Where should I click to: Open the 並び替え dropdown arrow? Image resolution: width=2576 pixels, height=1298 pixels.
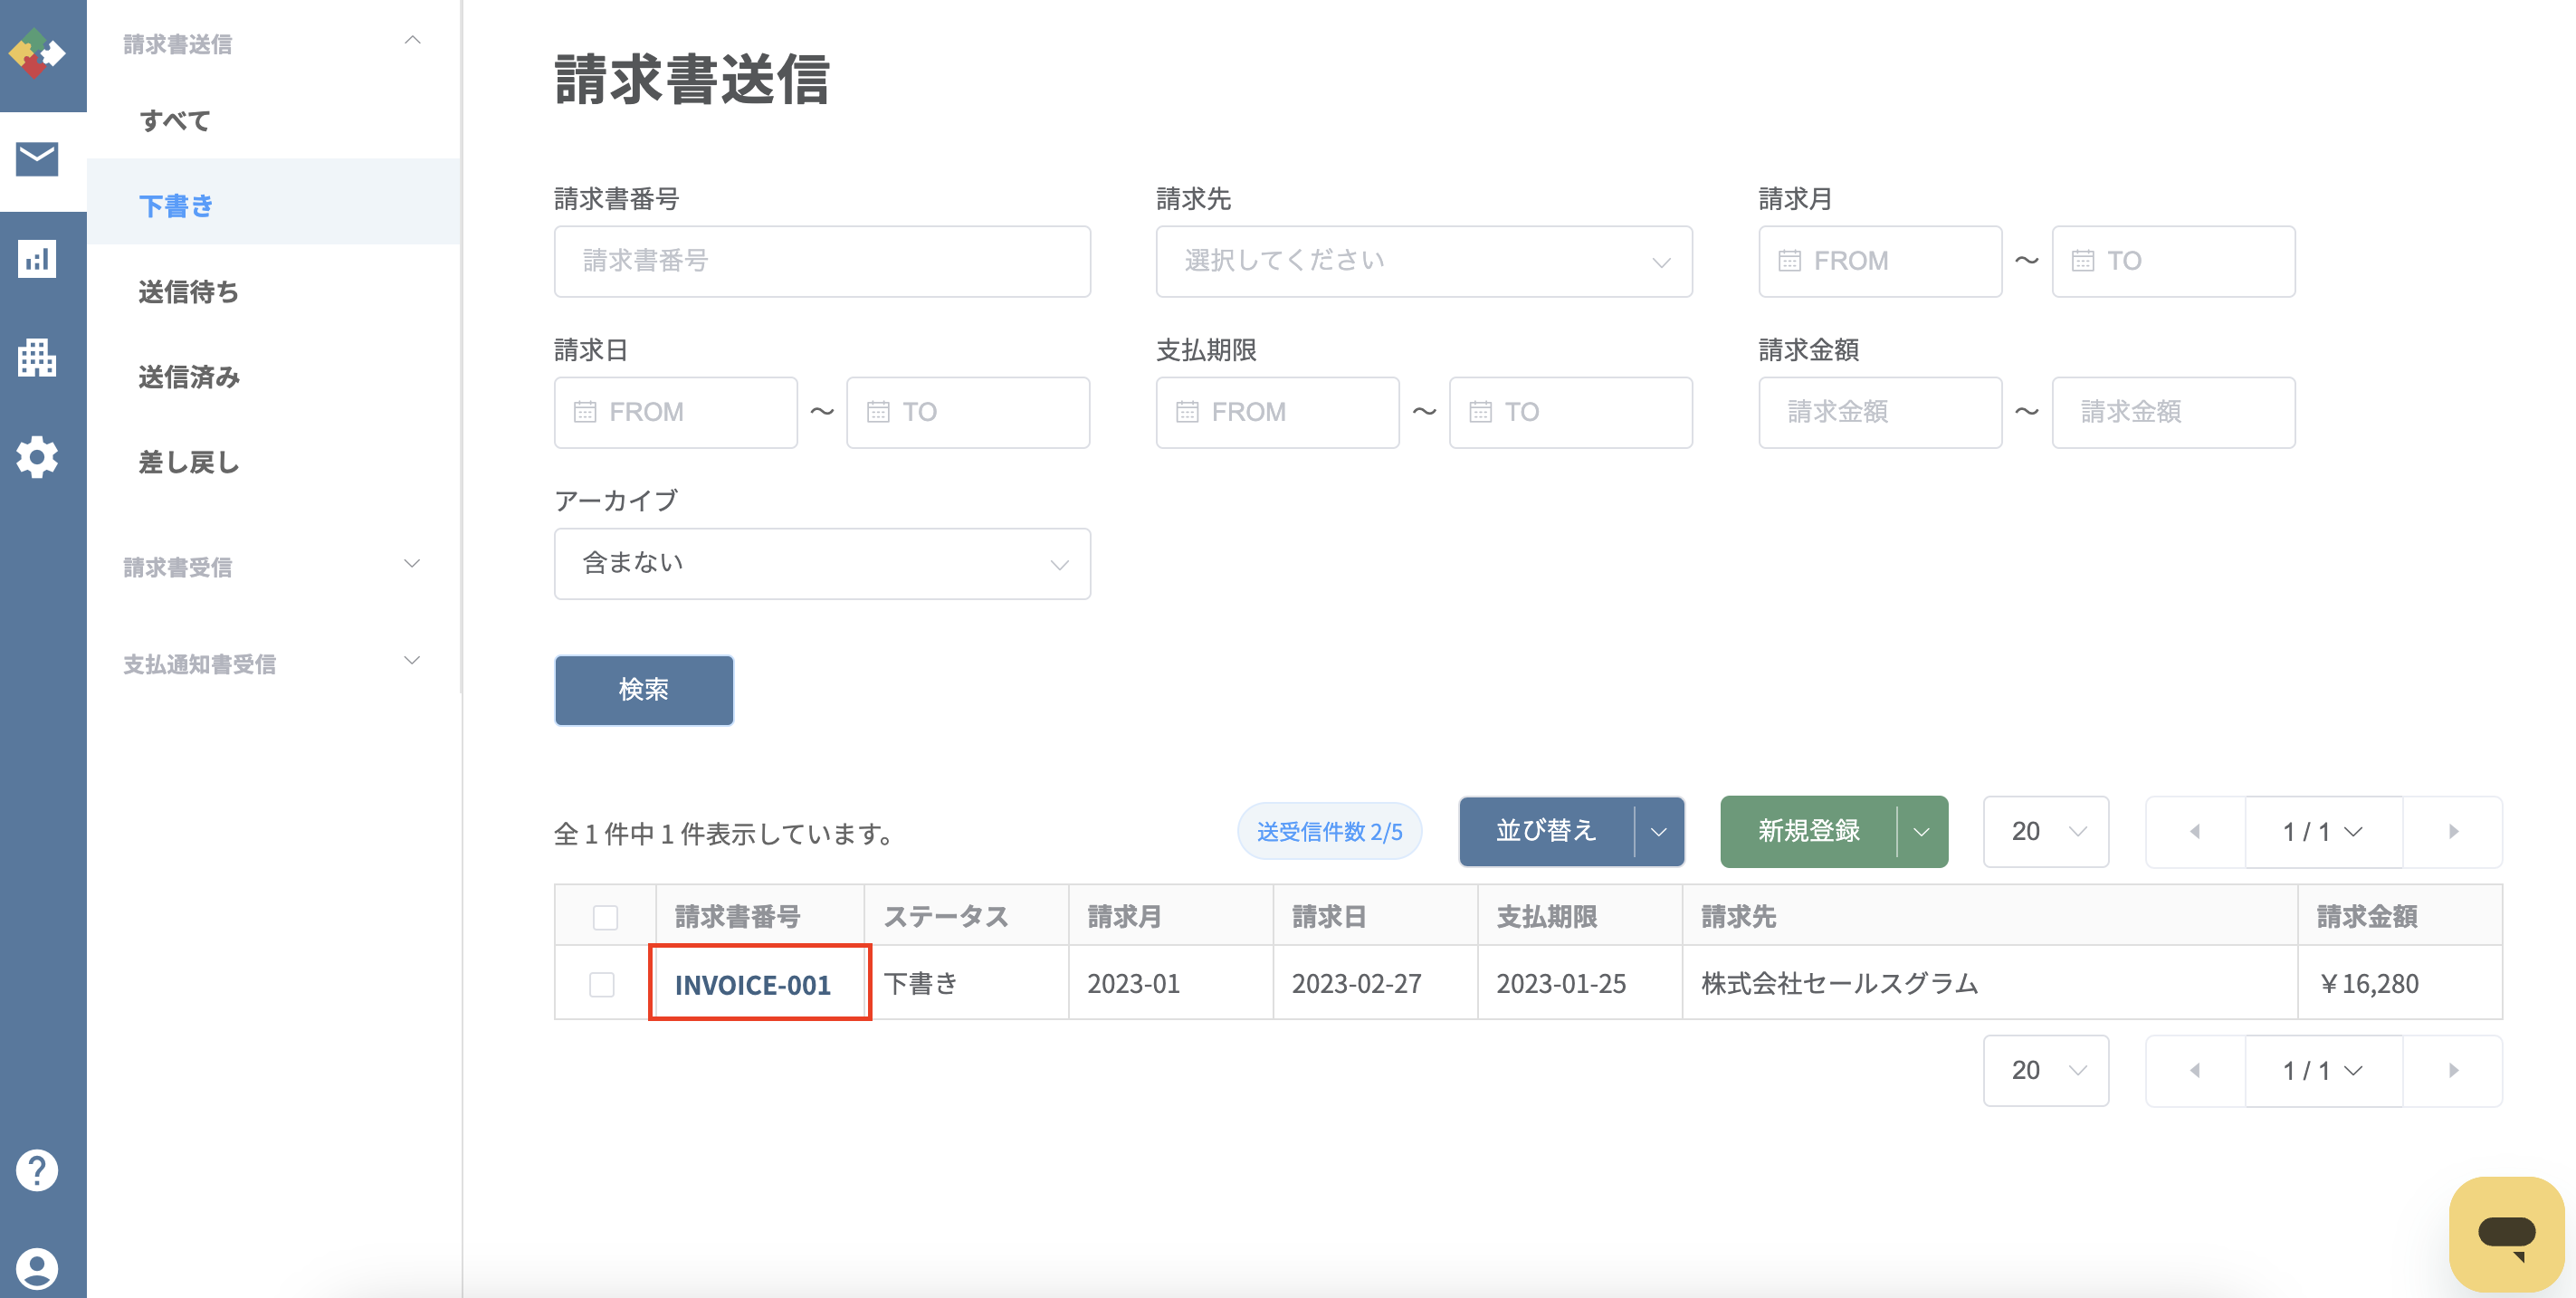coord(1659,832)
